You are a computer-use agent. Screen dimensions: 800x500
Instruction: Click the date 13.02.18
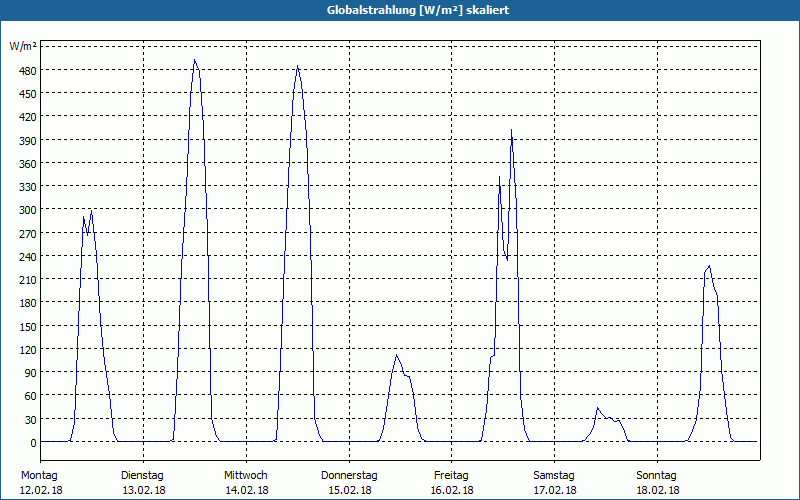pyautogui.click(x=144, y=491)
